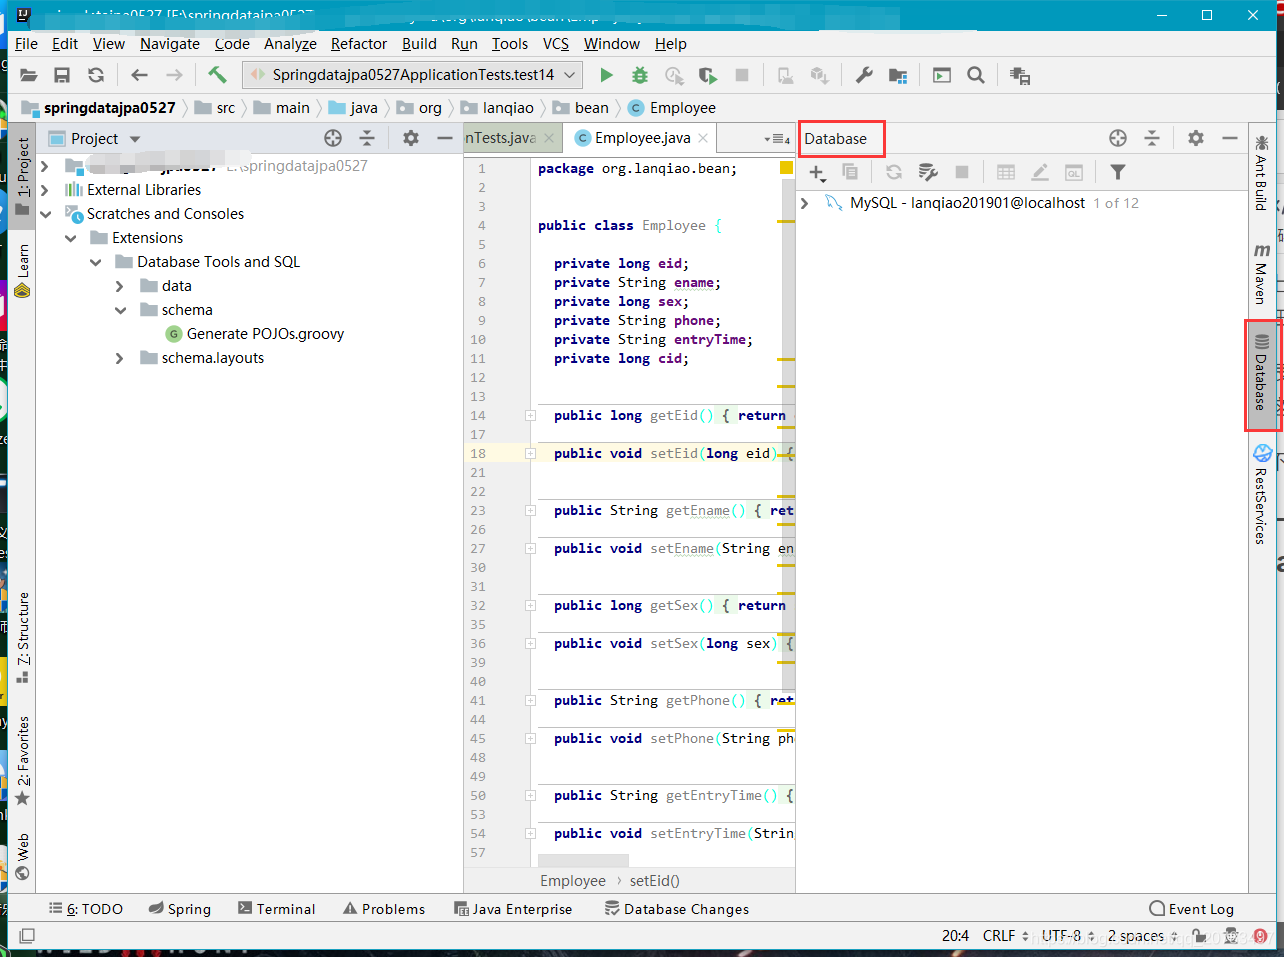
Task: Open the Refactor menu
Action: tap(359, 44)
